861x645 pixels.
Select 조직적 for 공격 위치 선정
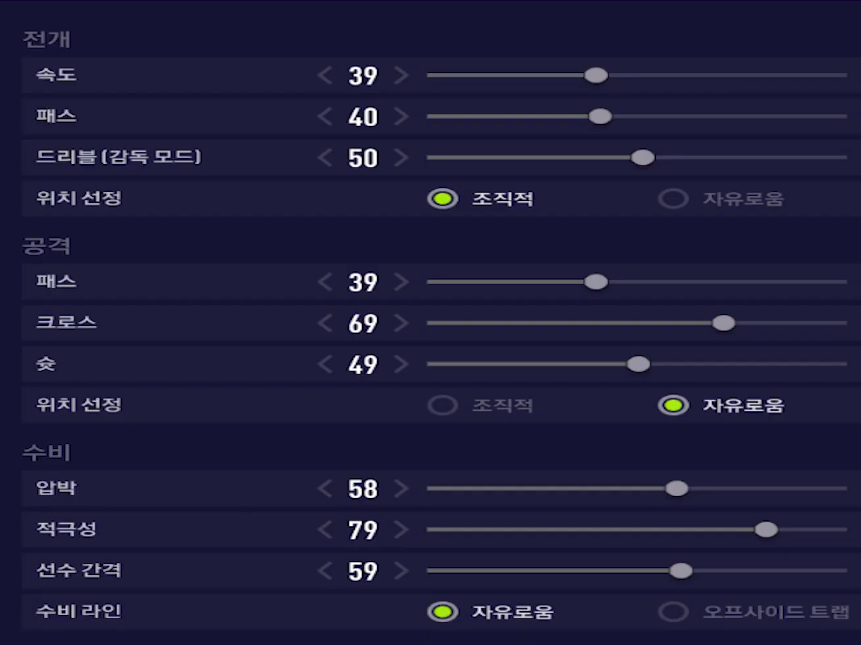point(442,406)
